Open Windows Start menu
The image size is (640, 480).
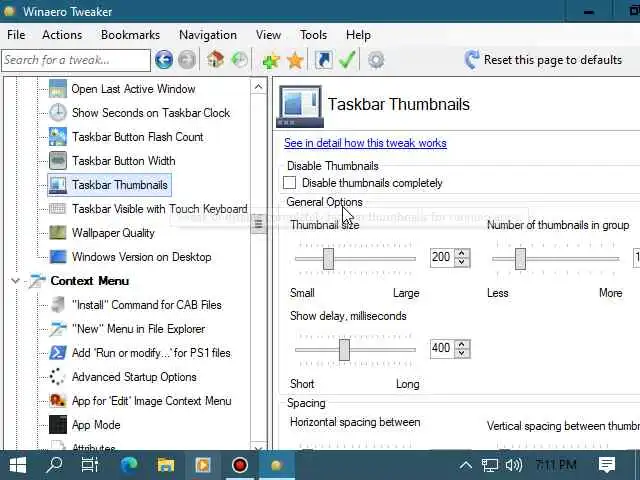(18, 465)
